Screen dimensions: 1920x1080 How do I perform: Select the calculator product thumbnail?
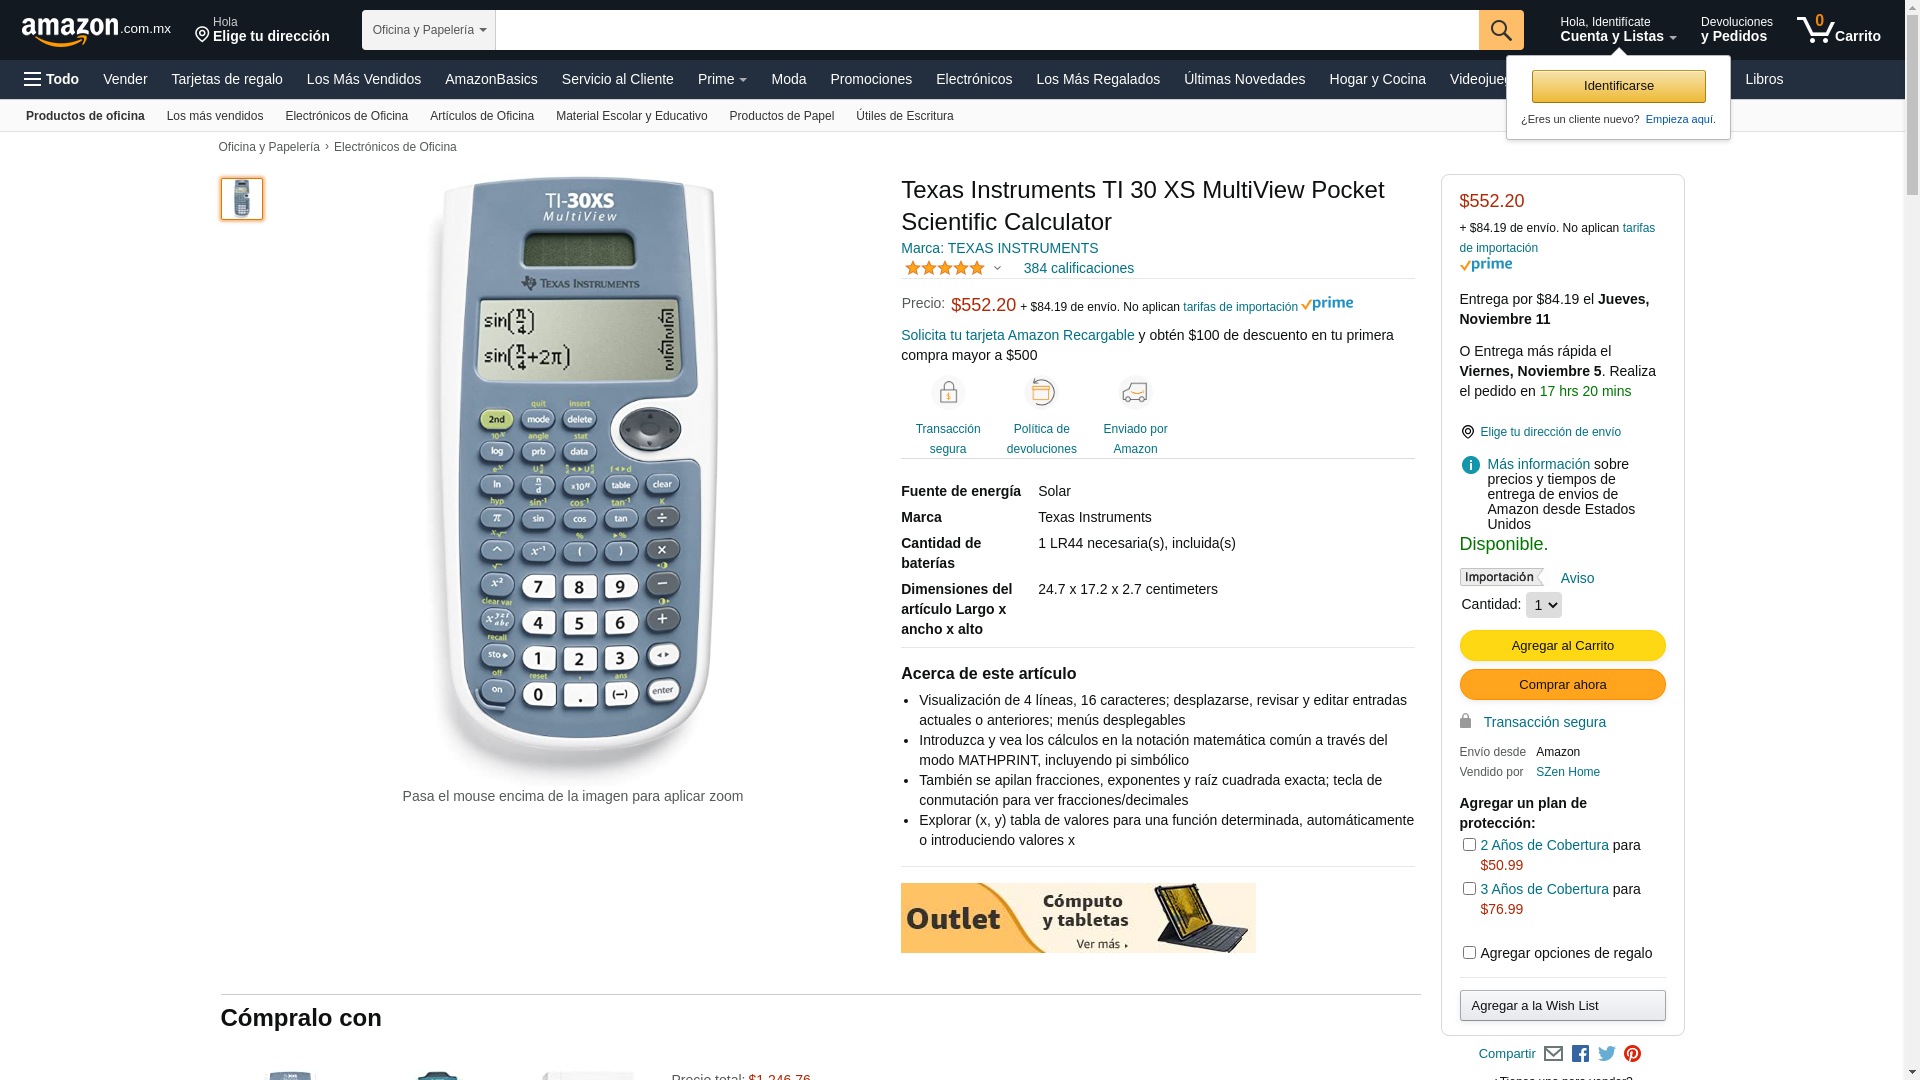point(242,199)
